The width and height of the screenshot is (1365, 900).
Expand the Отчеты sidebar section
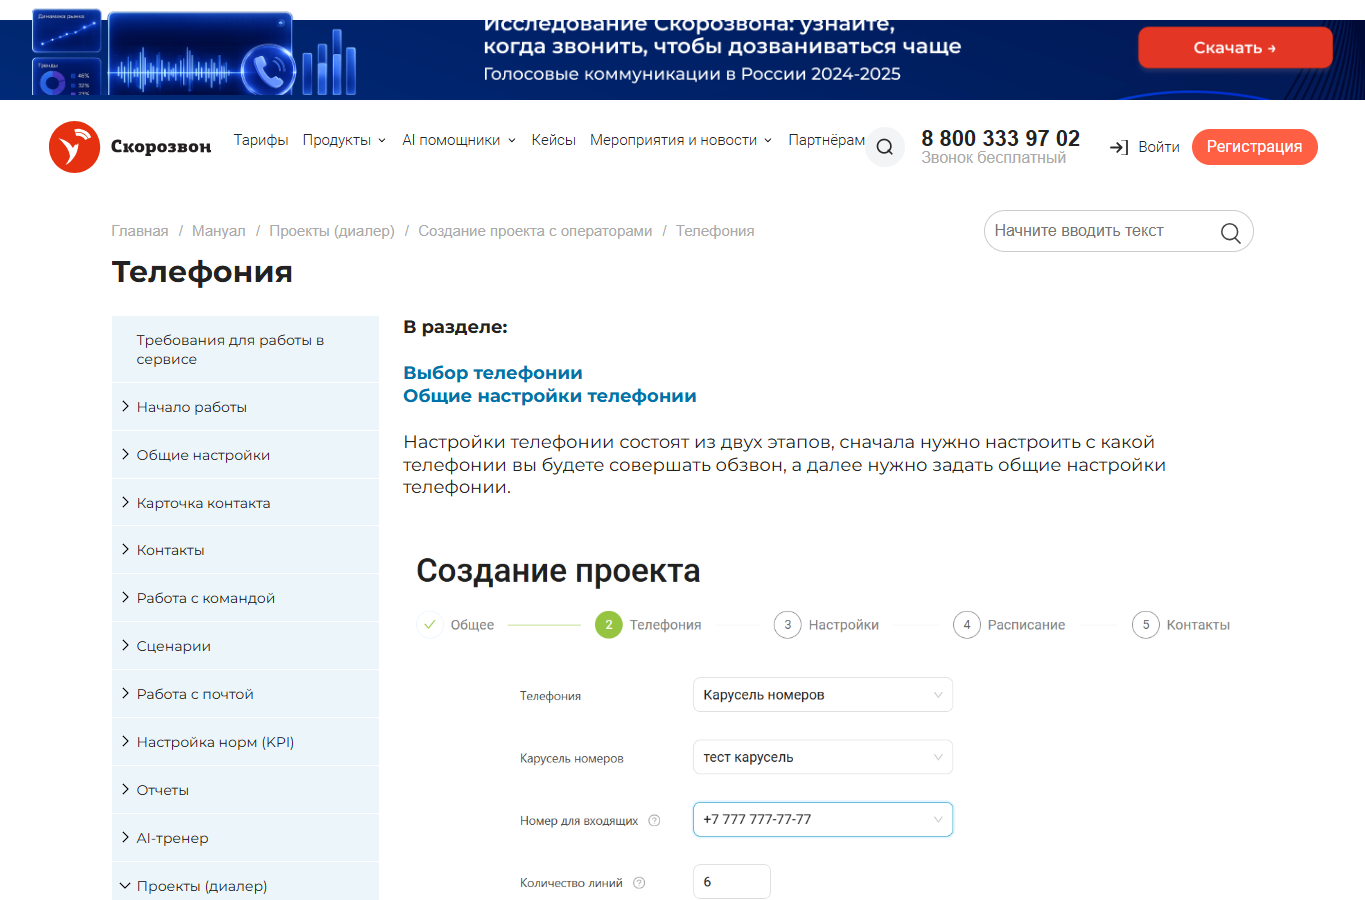245,790
